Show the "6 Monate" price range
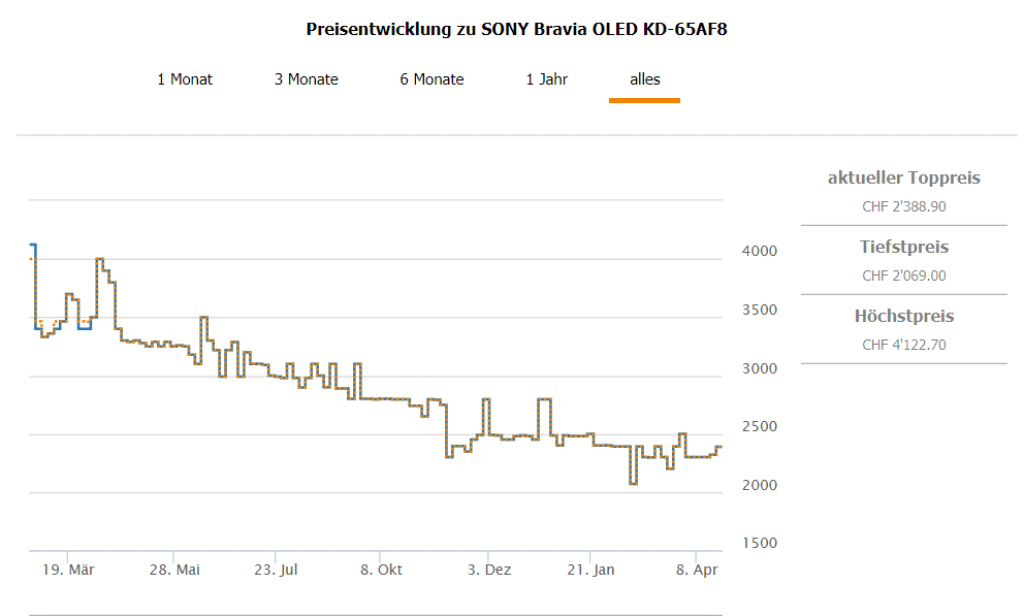Image resolution: width=1024 pixels, height=616 pixels. pyautogui.click(x=432, y=80)
